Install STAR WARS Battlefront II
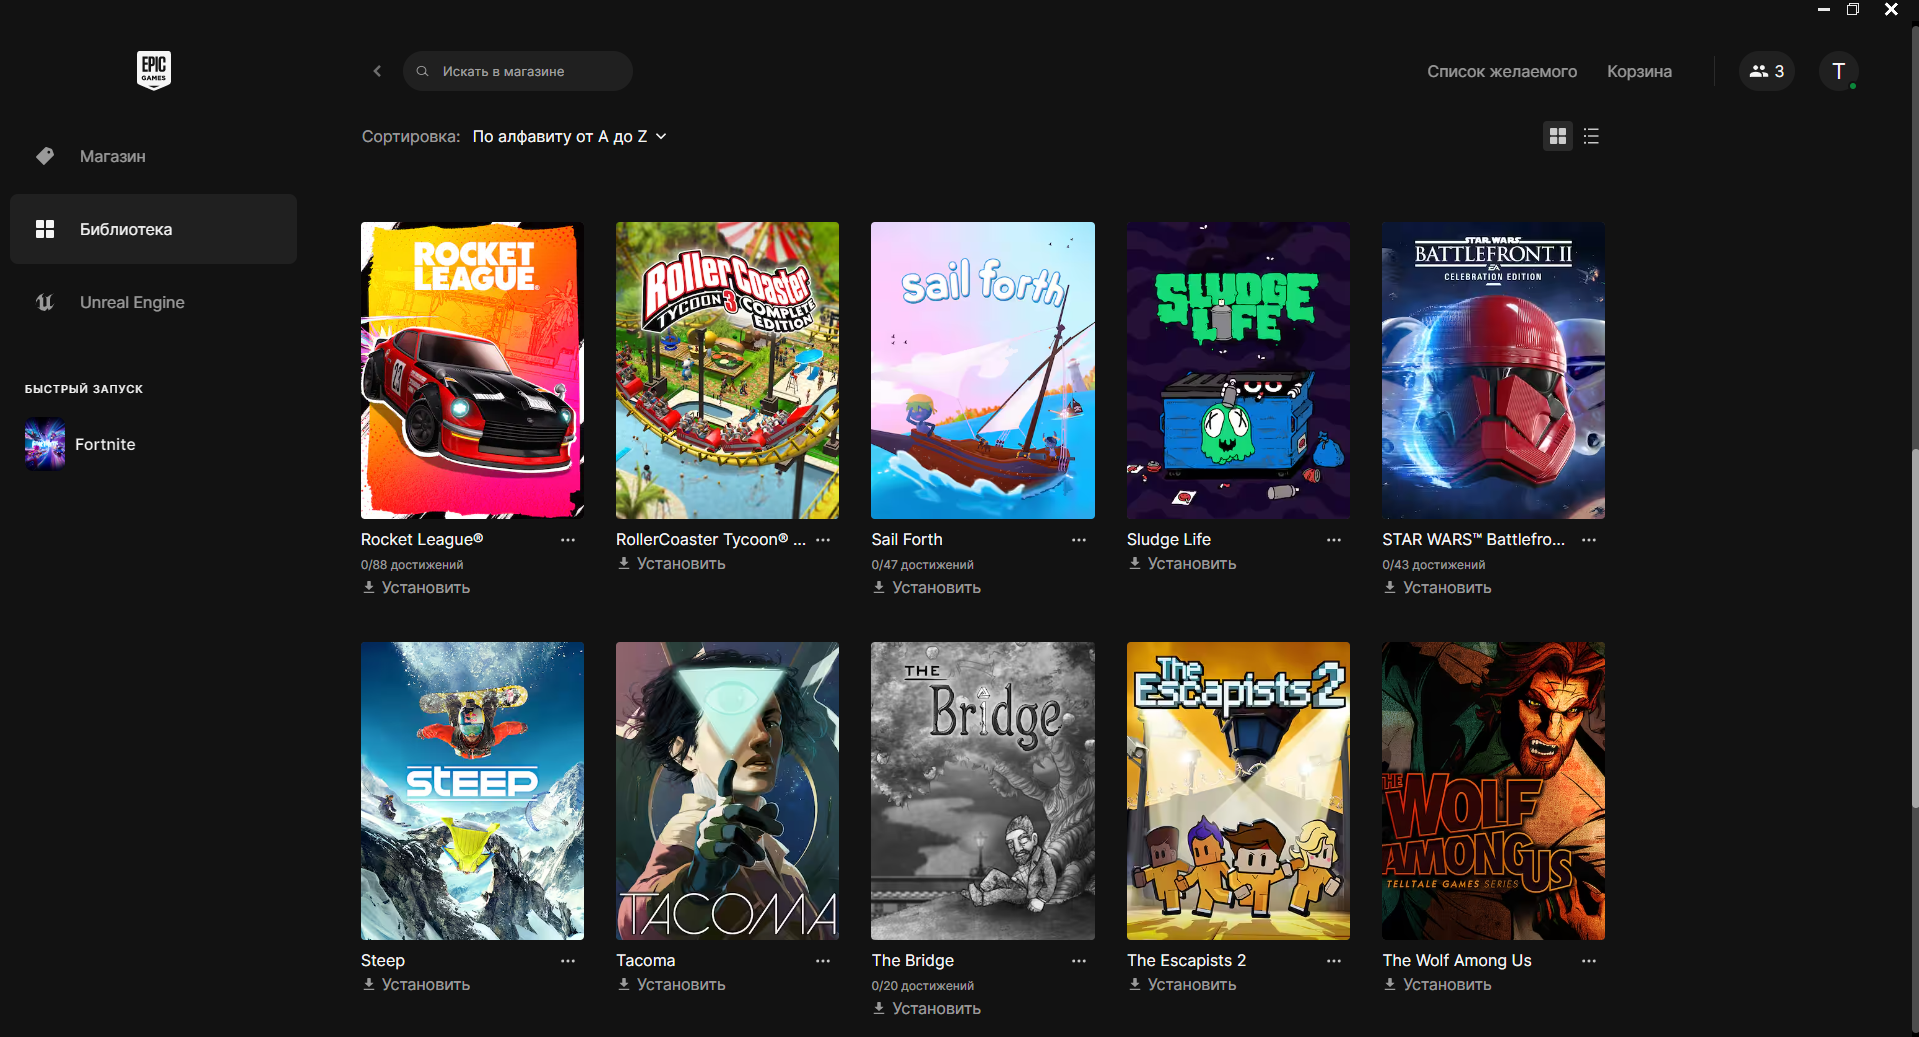This screenshot has height=1037, width=1919. (1437, 588)
